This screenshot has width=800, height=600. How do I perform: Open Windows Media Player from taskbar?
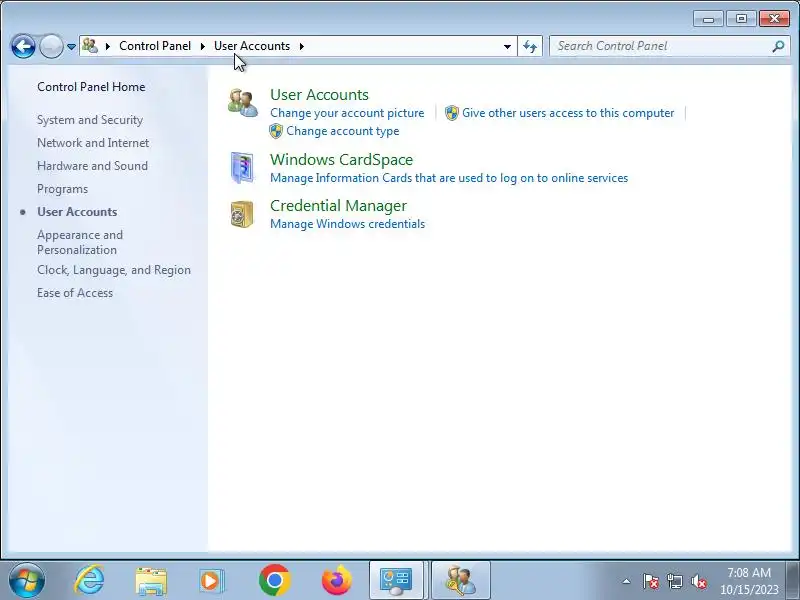coord(211,581)
